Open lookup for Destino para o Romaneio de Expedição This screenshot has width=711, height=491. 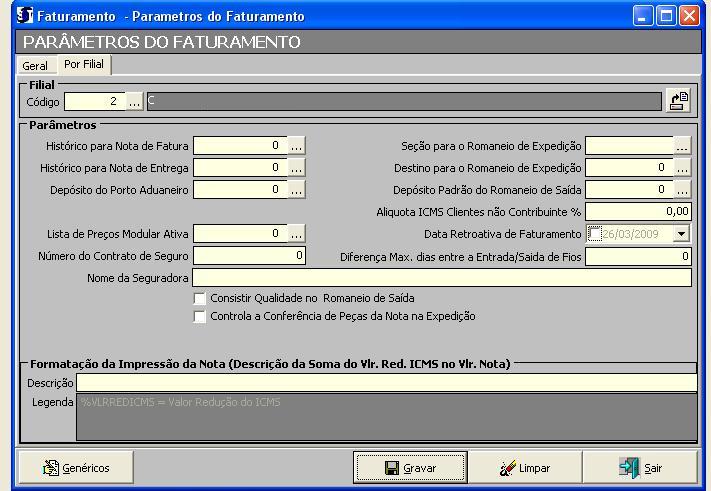682,167
